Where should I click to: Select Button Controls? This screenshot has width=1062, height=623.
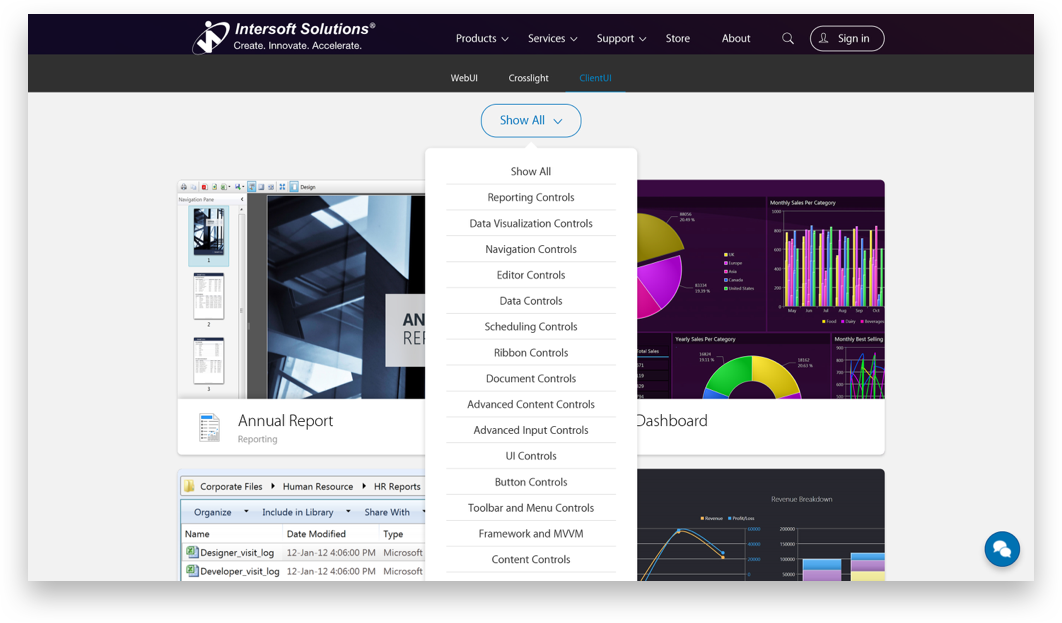(x=531, y=482)
